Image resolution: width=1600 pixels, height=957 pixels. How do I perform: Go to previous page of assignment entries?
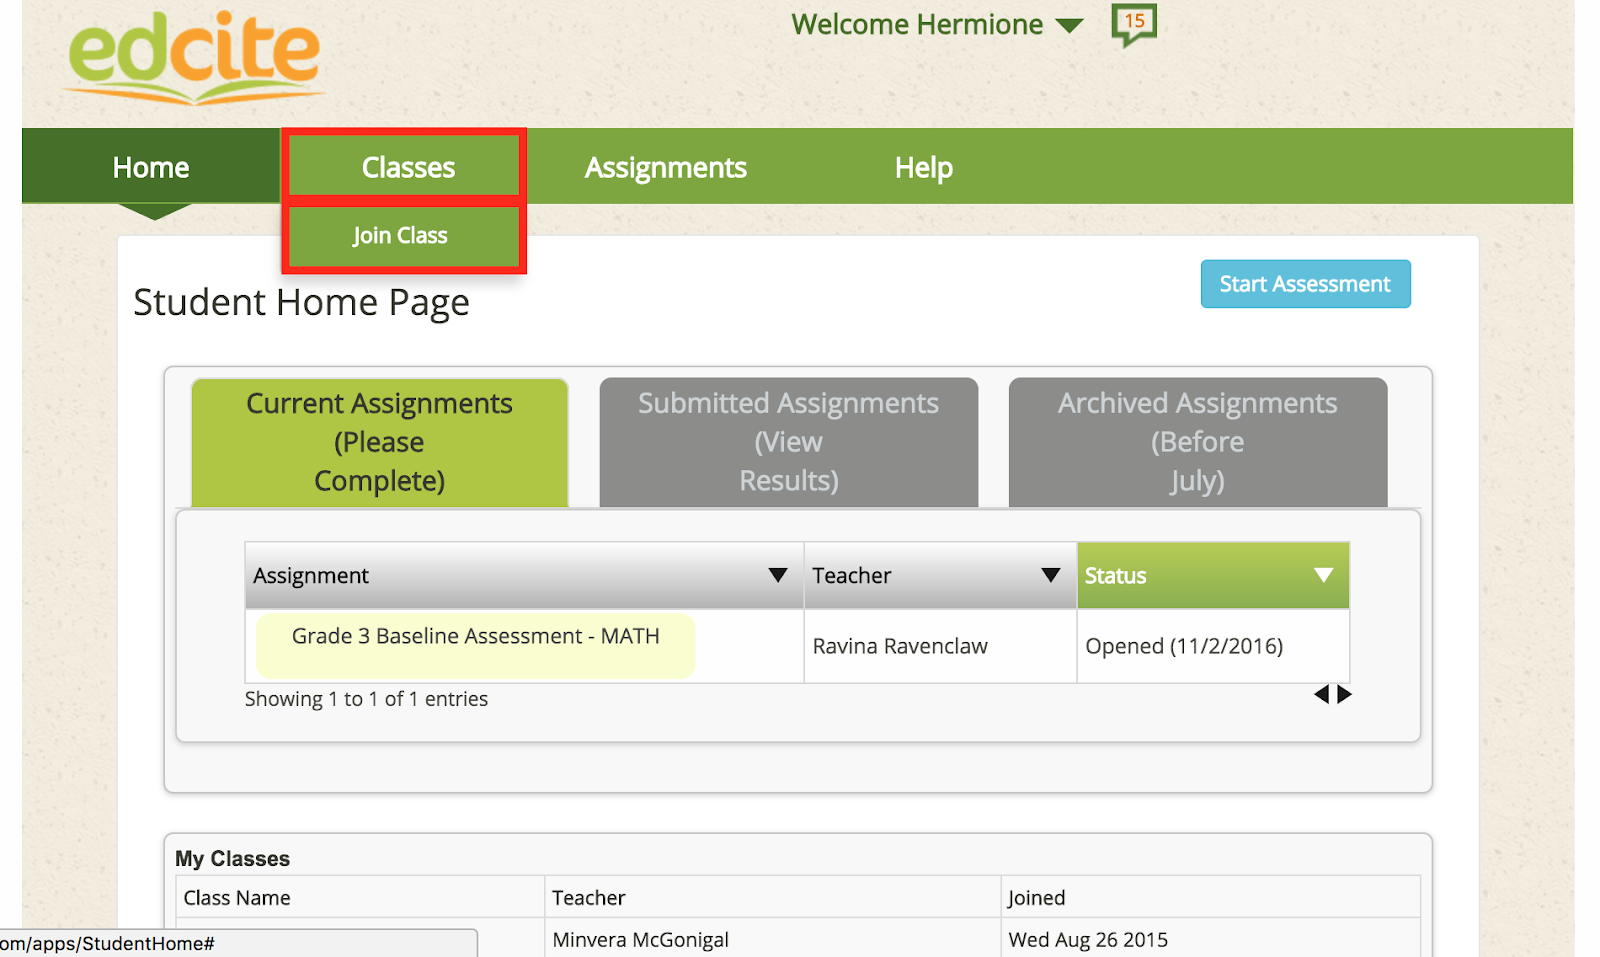point(1321,694)
